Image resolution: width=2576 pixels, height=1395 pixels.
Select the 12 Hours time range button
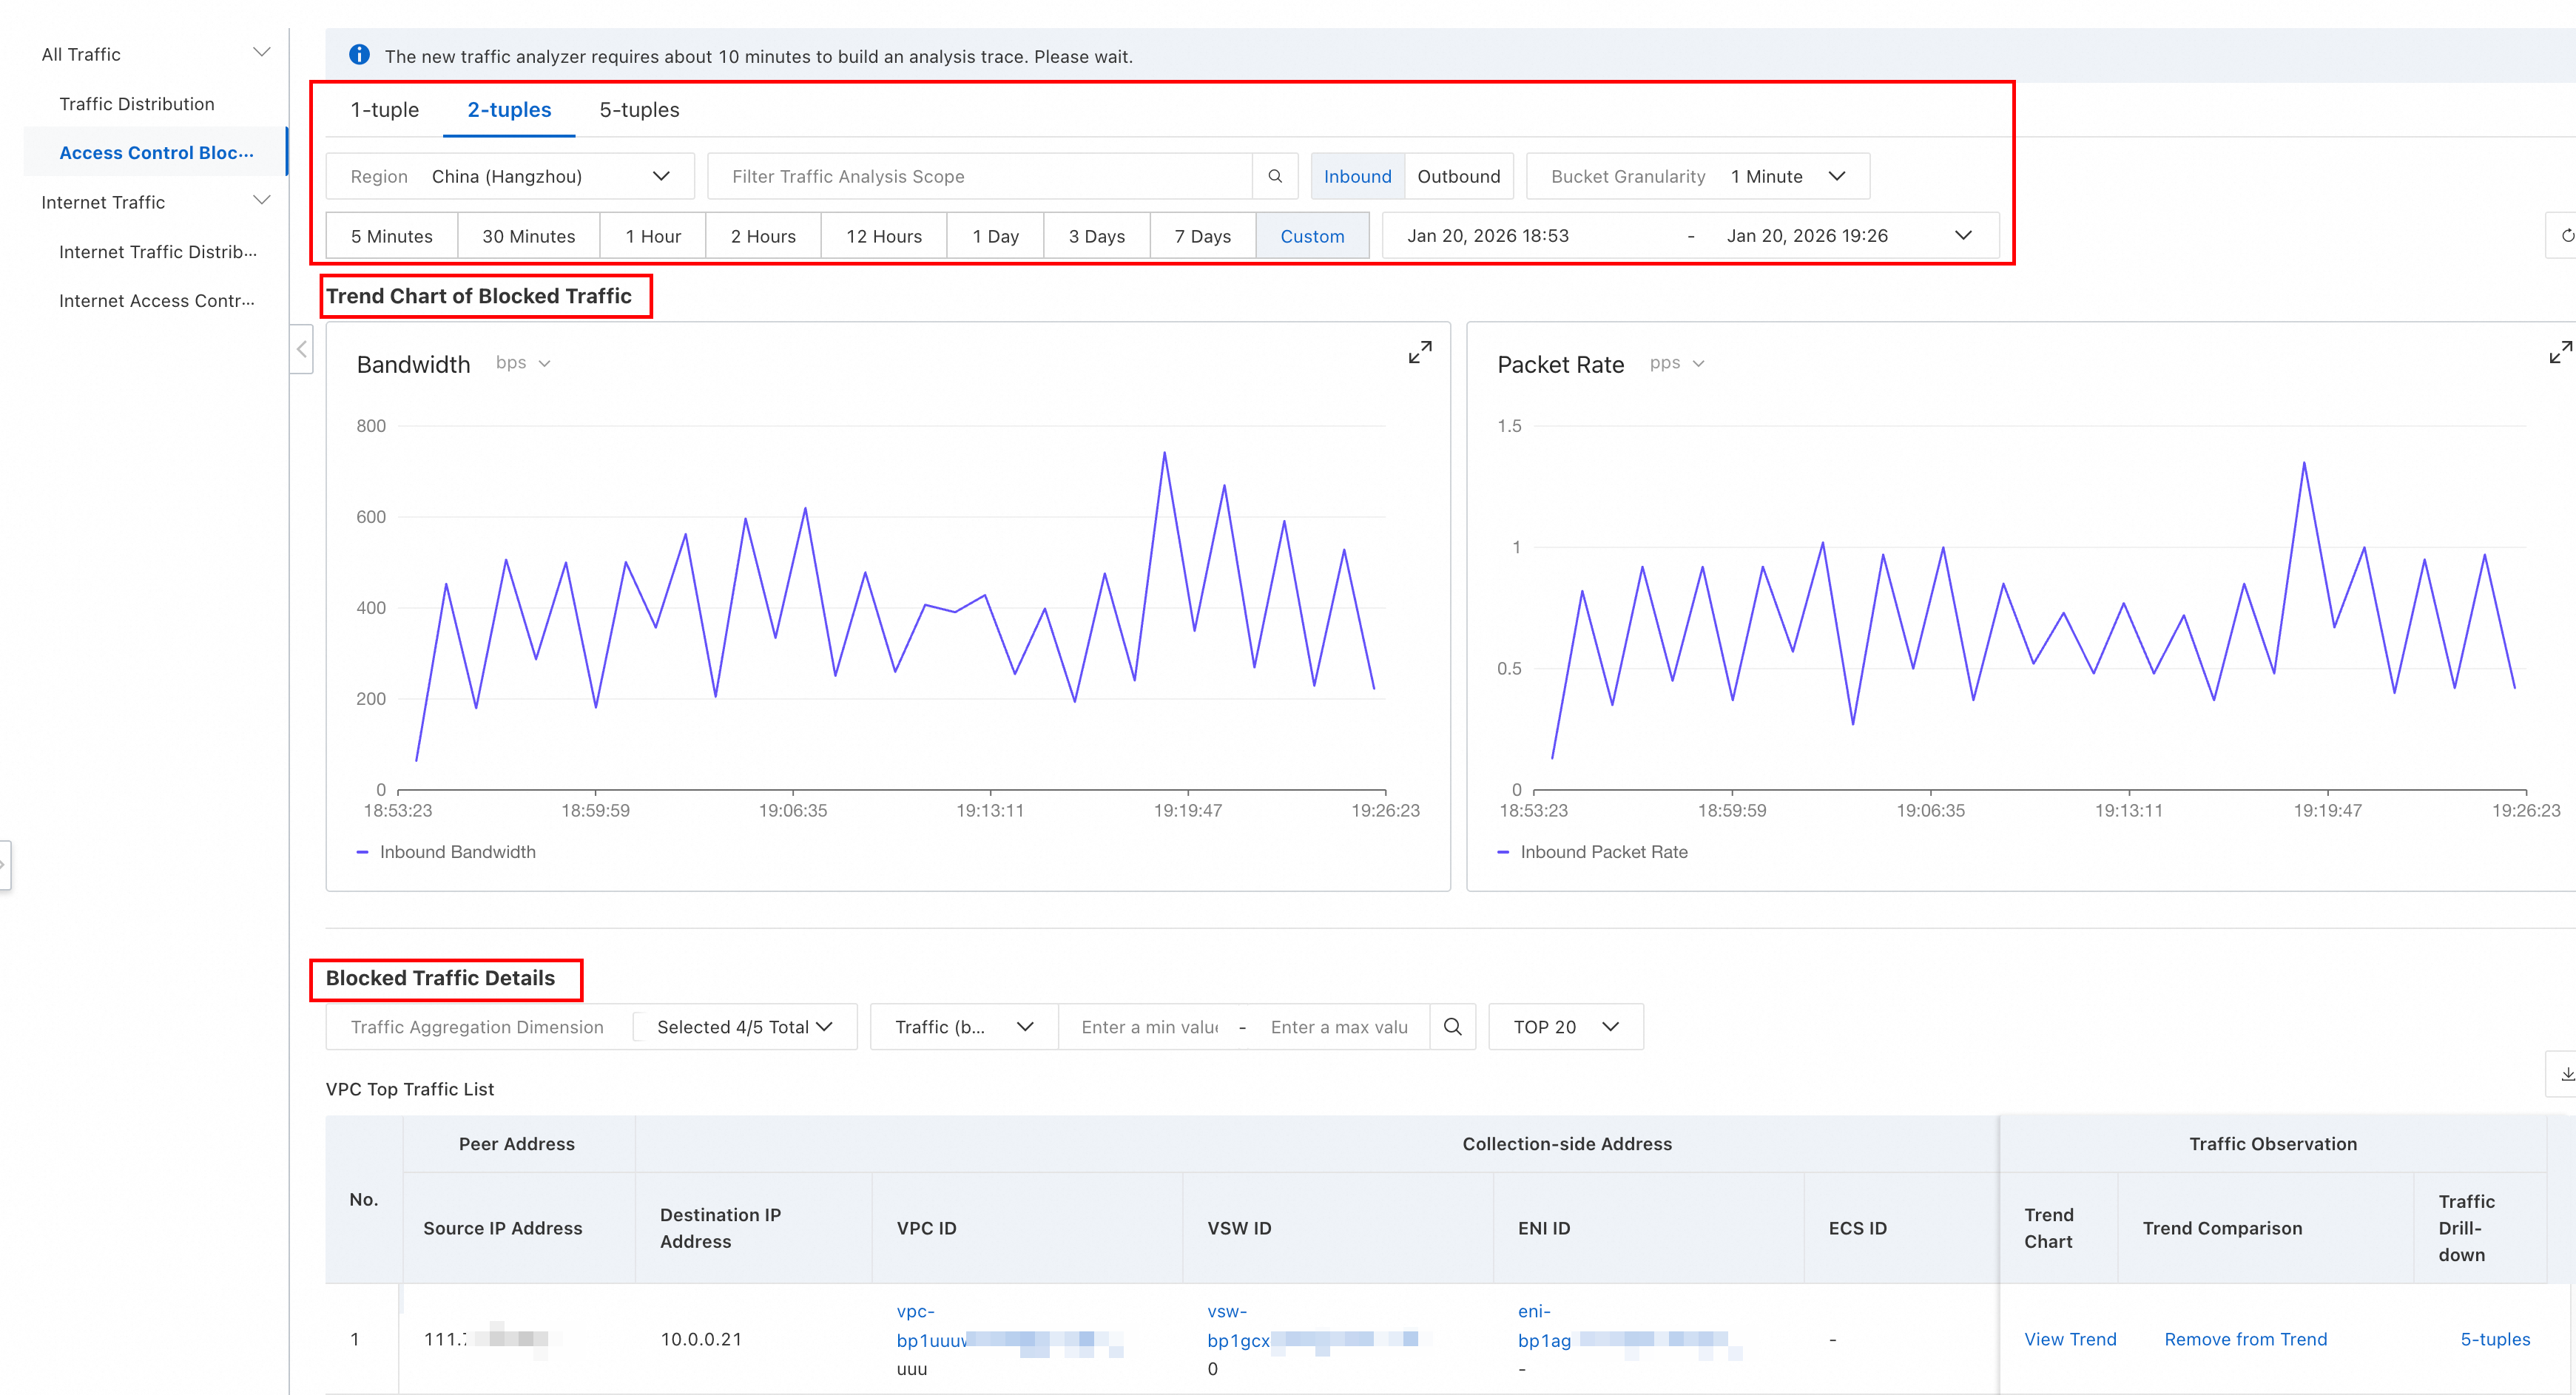click(x=883, y=236)
